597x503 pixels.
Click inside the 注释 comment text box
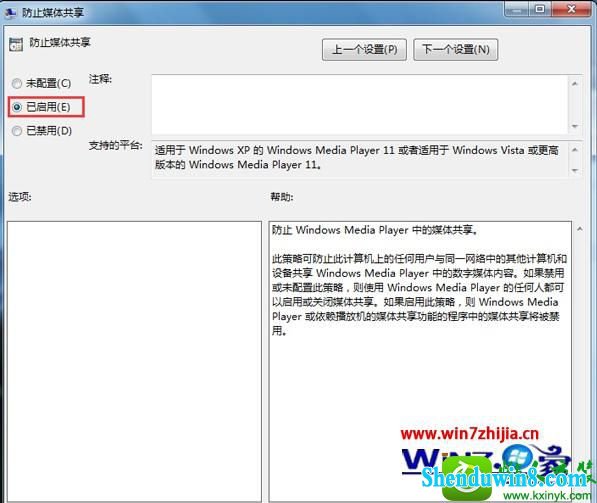360,104
